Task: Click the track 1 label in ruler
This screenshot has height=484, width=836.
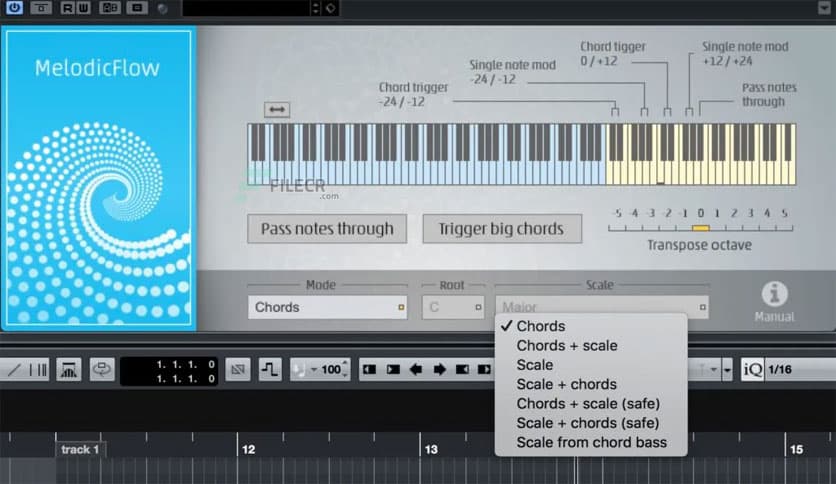Action: pos(80,449)
